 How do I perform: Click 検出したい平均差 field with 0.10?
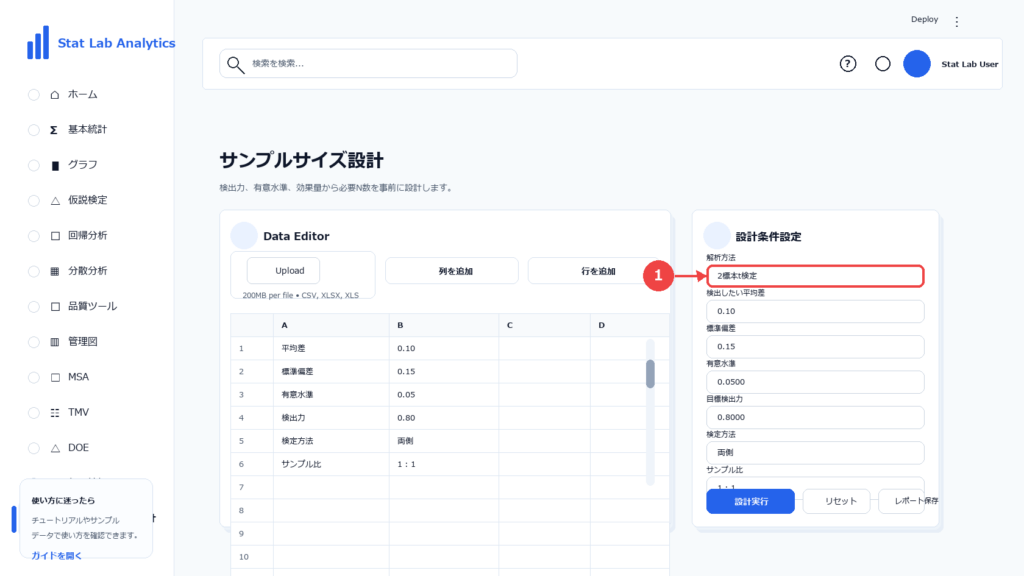point(815,311)
